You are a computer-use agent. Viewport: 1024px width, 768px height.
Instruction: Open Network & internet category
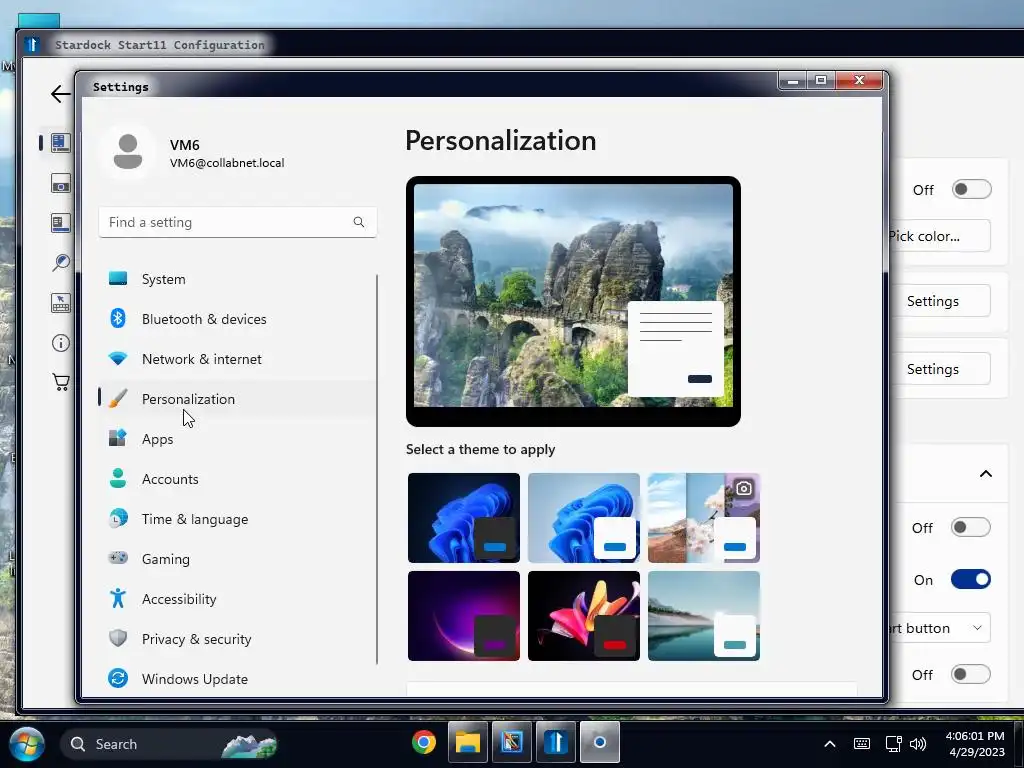[x=237, y=359]
